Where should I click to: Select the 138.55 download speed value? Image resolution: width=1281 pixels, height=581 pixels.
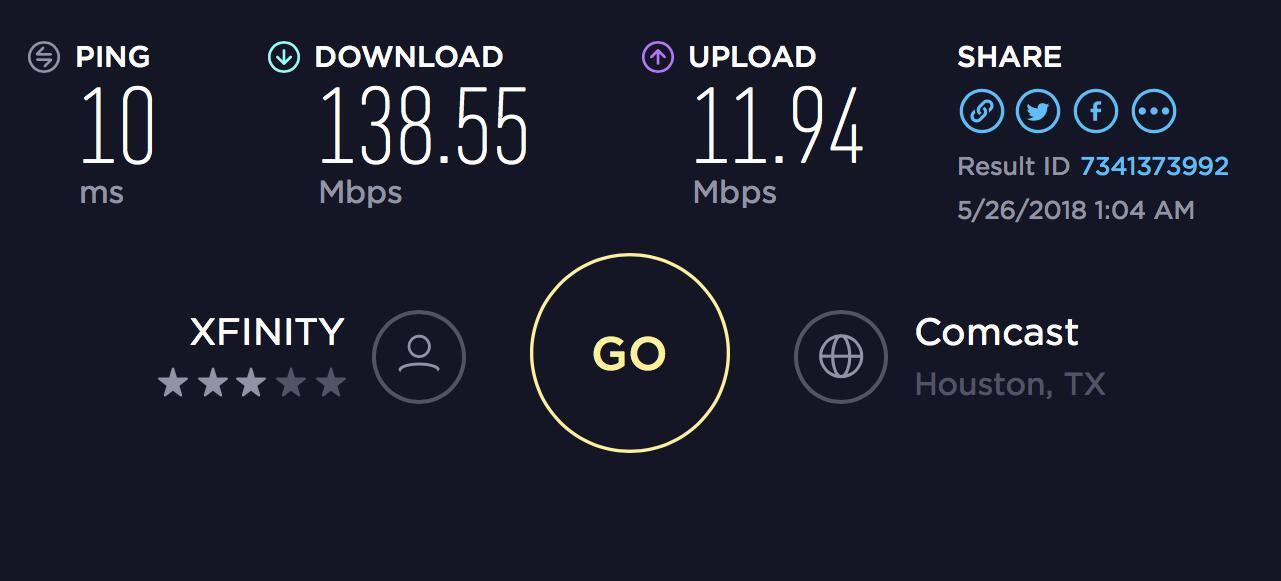[423, 125]
